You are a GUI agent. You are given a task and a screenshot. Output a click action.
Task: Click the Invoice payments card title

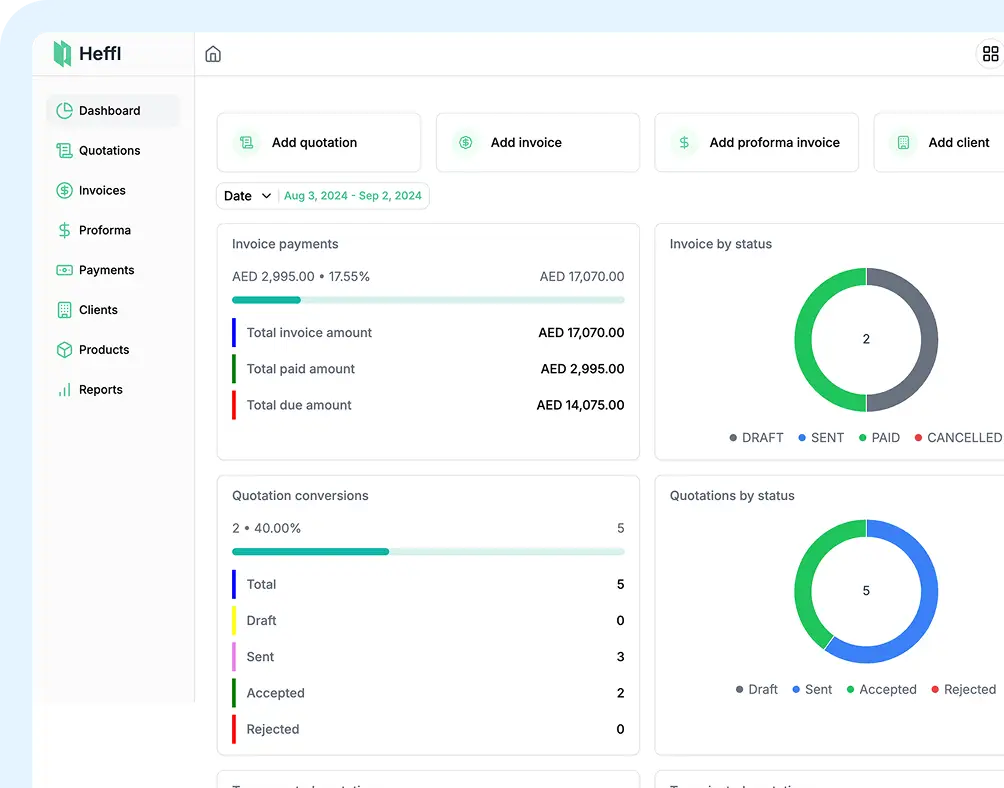click(x=285, y=244)
